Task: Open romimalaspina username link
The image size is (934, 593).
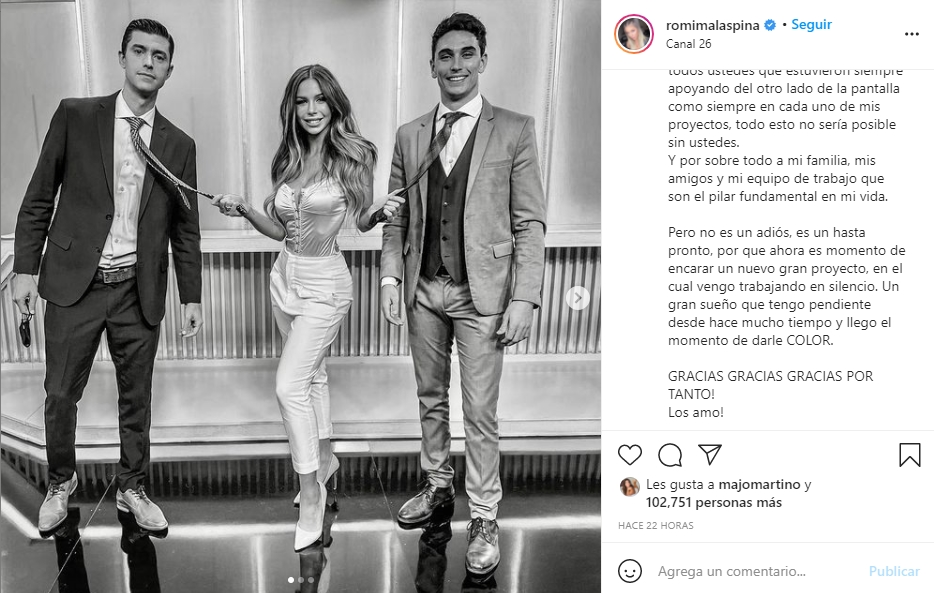Action: point(712,25)
